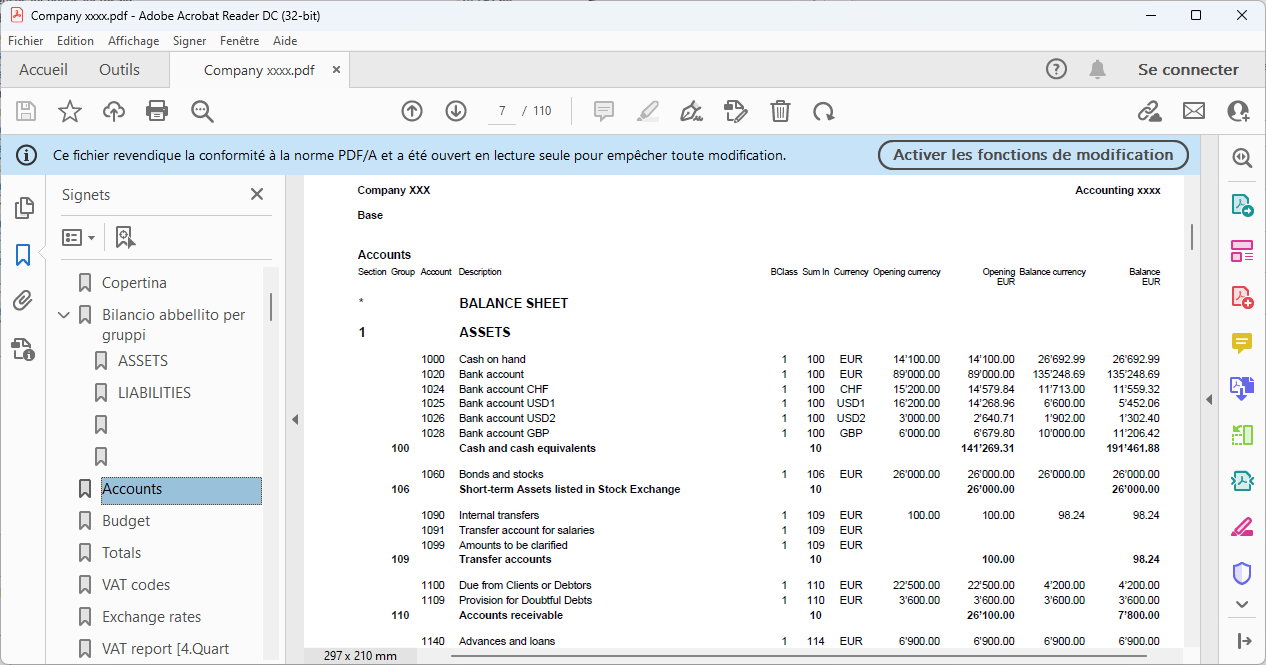The height and width of the screenshot is (665, 1266).
Task: Select the LIABILITIES bookmark
Action: pyautogui.click(x=154, y=393)
